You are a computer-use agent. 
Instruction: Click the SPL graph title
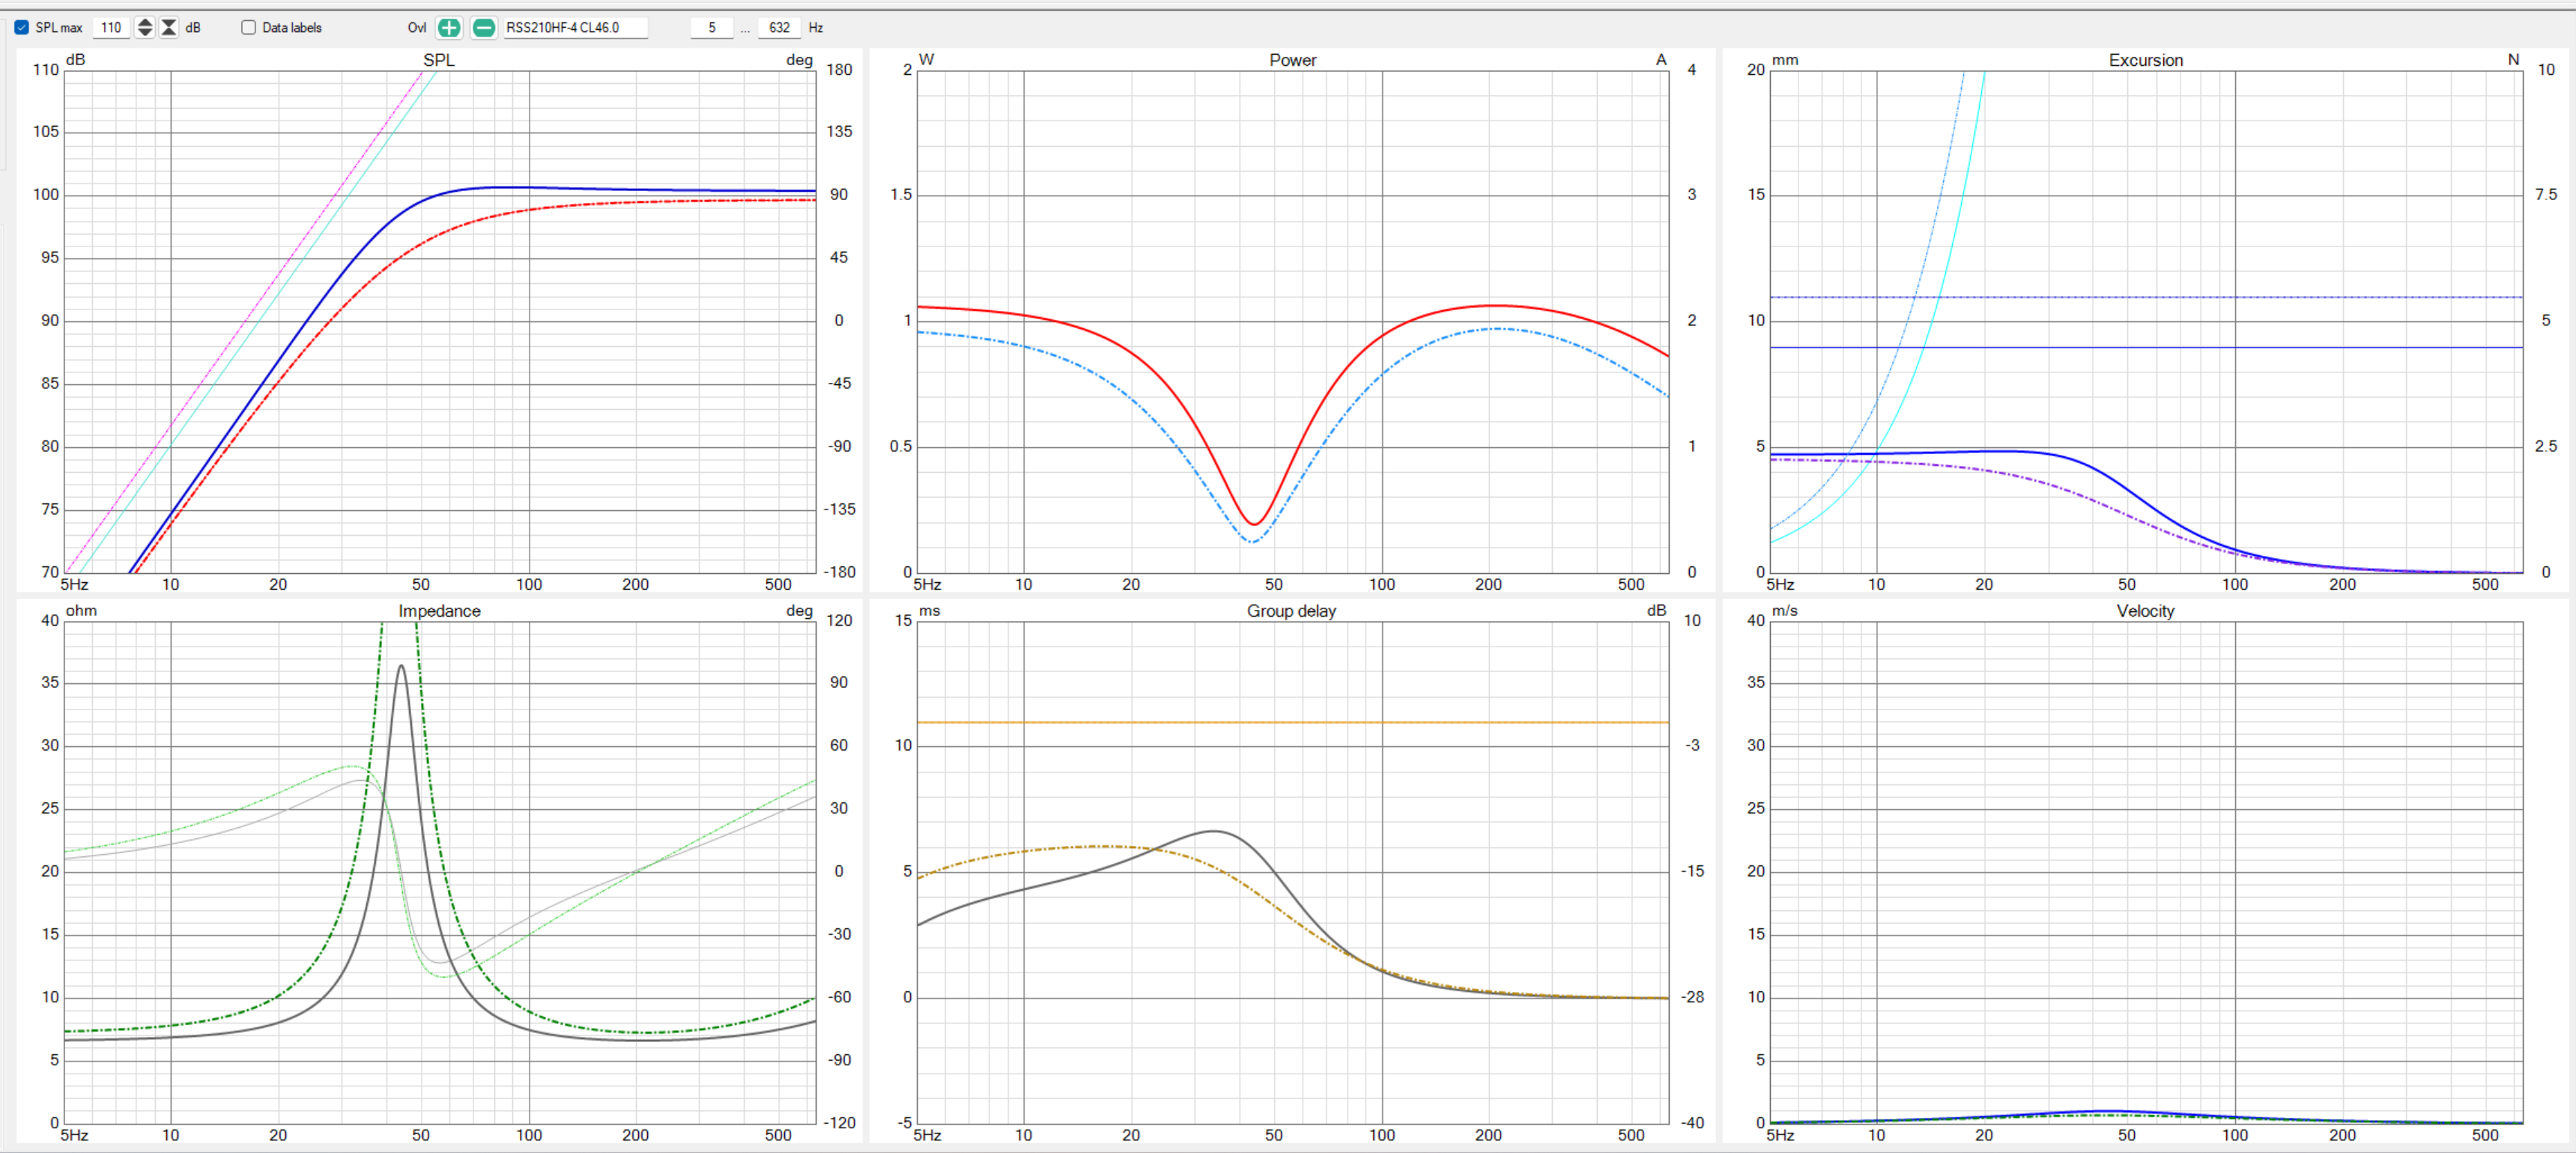click(438, 60)
